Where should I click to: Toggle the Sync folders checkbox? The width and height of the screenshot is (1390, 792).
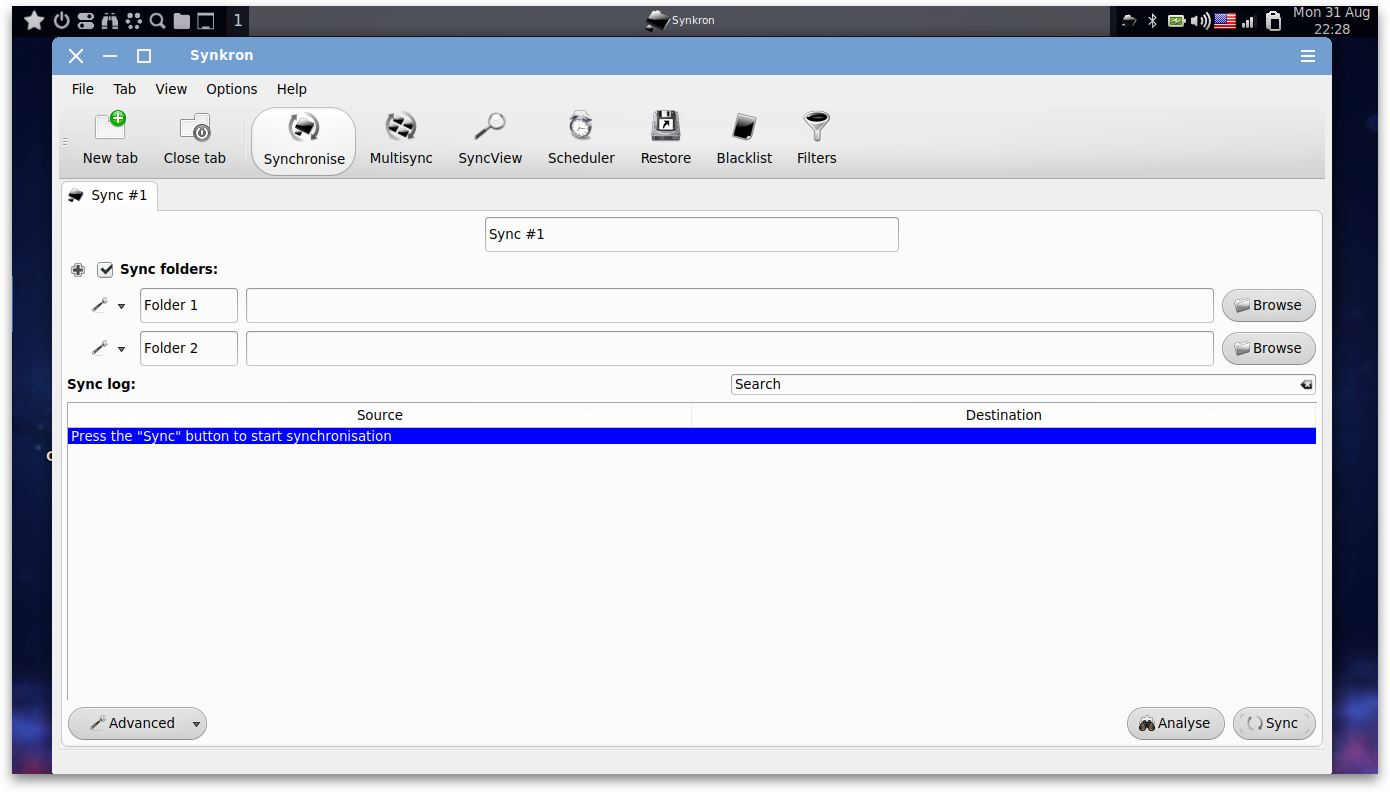(105, 270)
